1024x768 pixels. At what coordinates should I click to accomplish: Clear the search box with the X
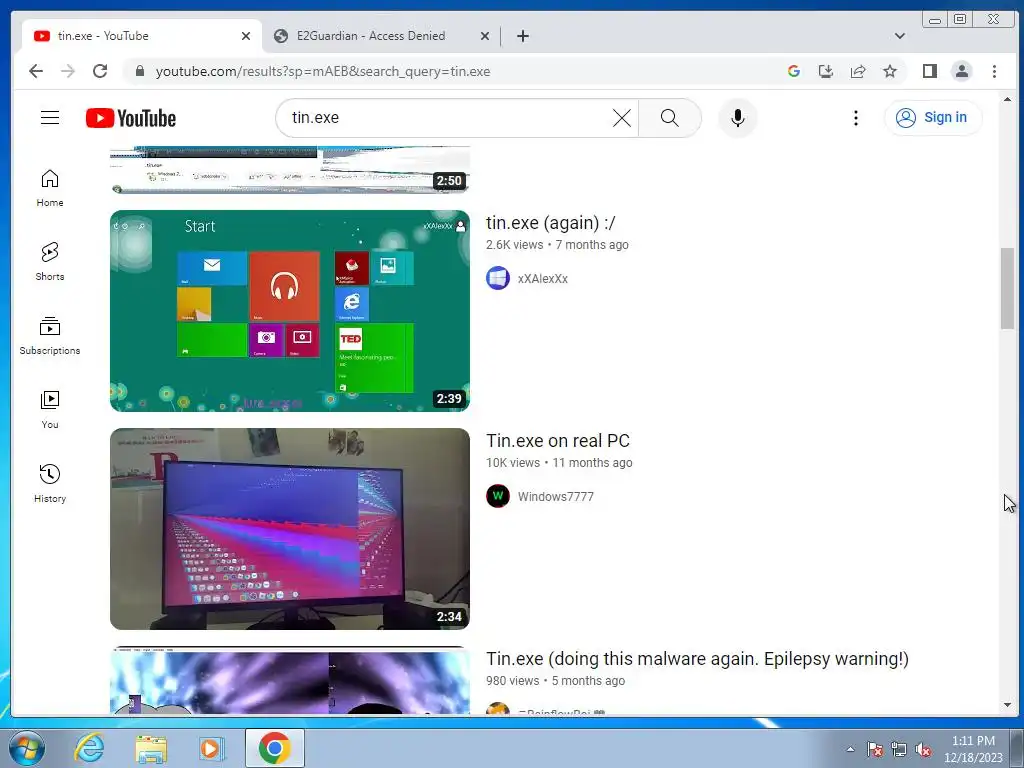pos(622,118)
